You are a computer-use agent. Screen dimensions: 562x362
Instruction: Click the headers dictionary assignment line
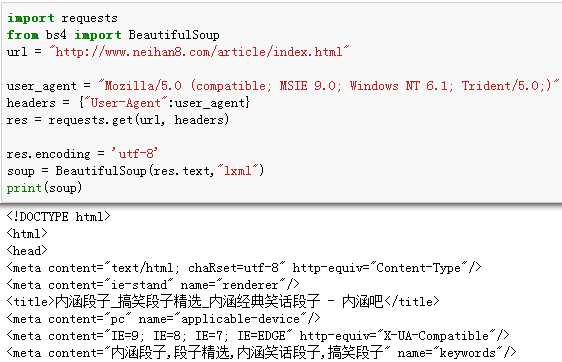pos(128,103)
